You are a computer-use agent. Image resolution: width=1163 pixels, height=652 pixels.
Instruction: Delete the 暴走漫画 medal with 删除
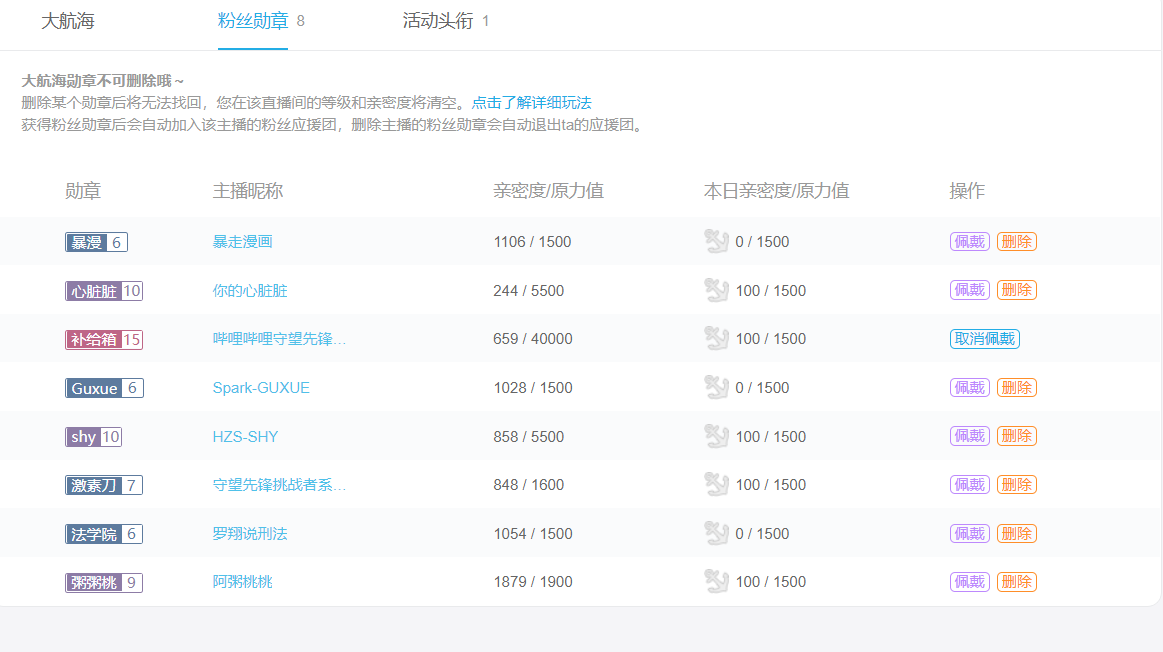pyautogui.click(x=1017, y=241)
